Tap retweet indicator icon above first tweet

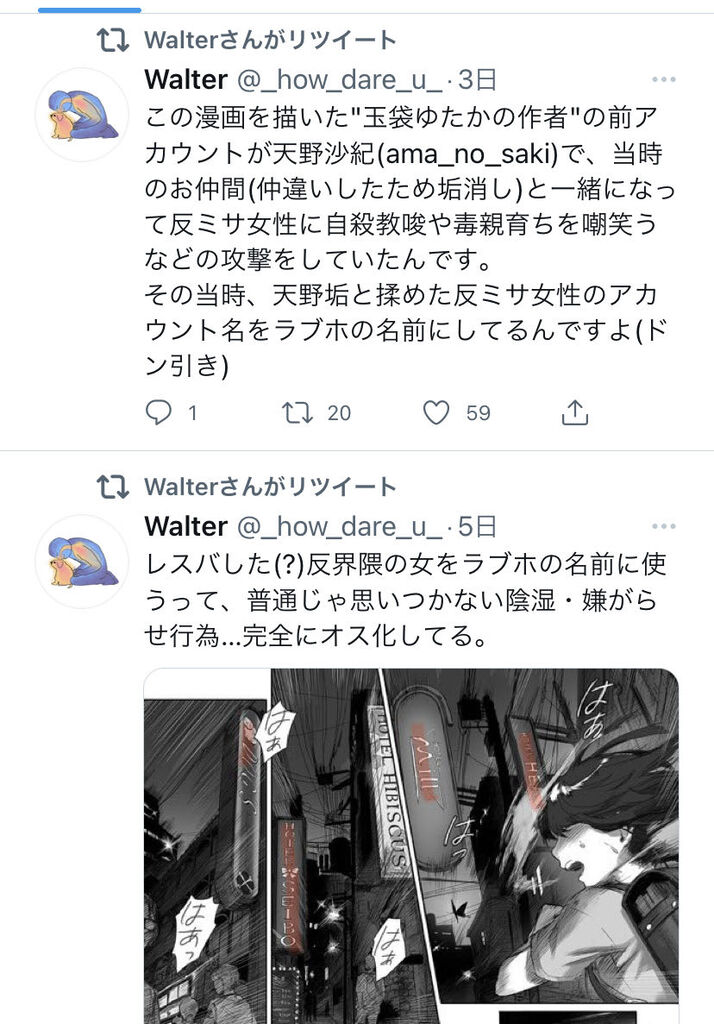113,40
